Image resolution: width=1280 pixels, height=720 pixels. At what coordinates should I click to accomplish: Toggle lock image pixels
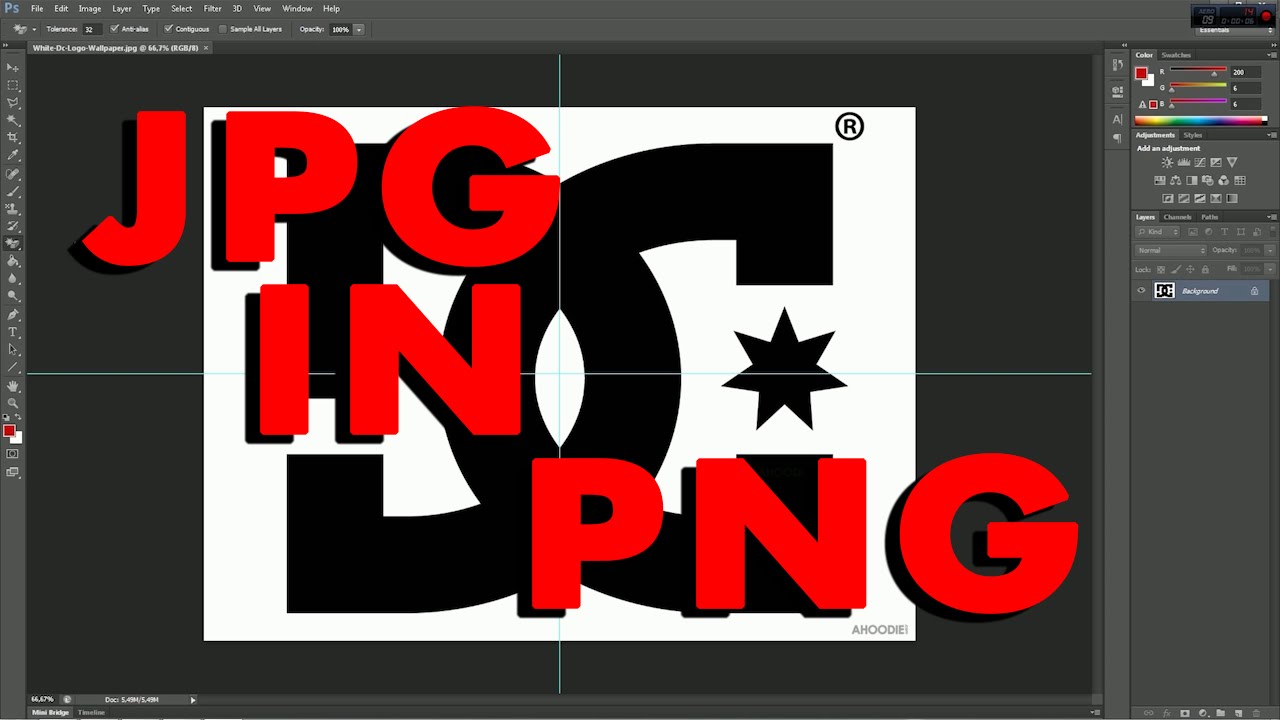tap(1176, 270)
